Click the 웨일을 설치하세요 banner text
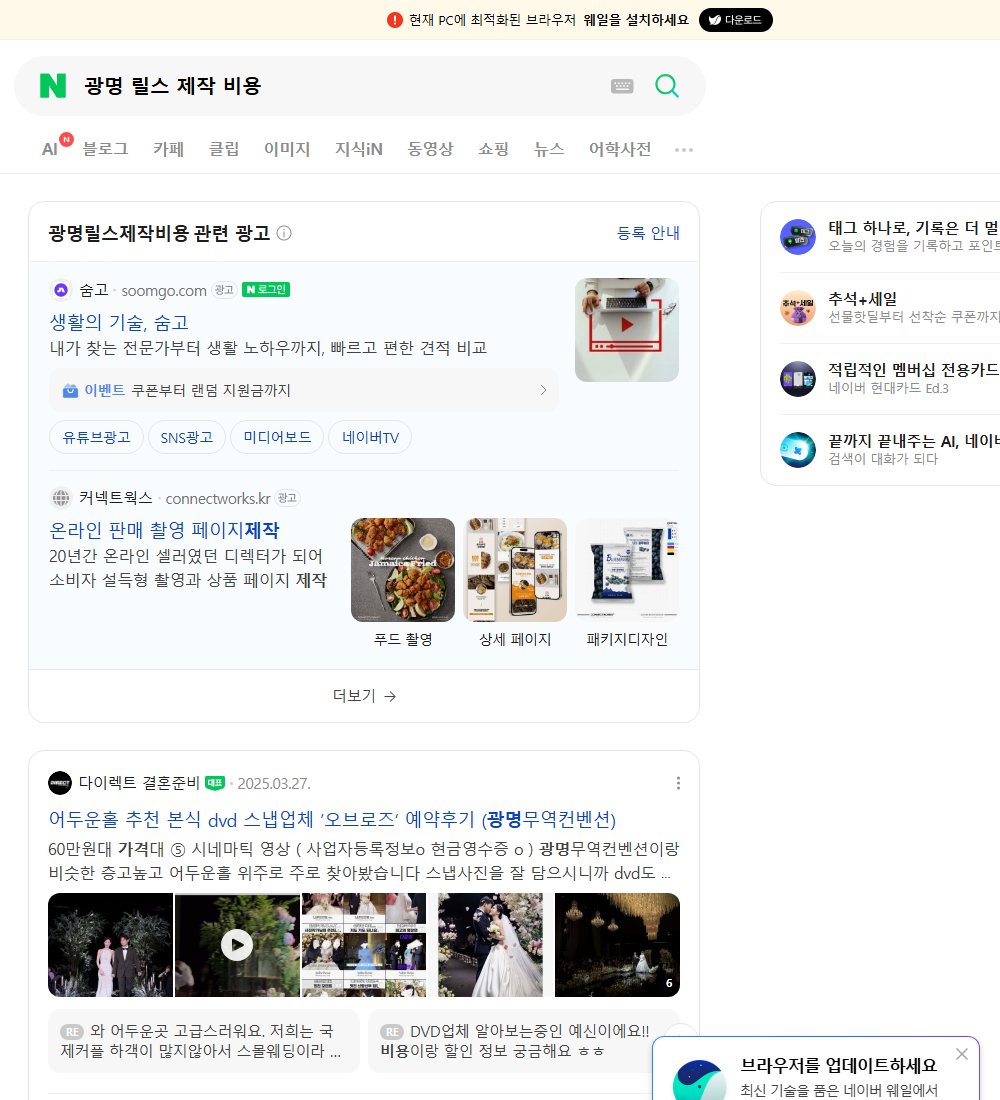Image resolution: width=1000 pixels, height=1100 pixels. (636, 20)
